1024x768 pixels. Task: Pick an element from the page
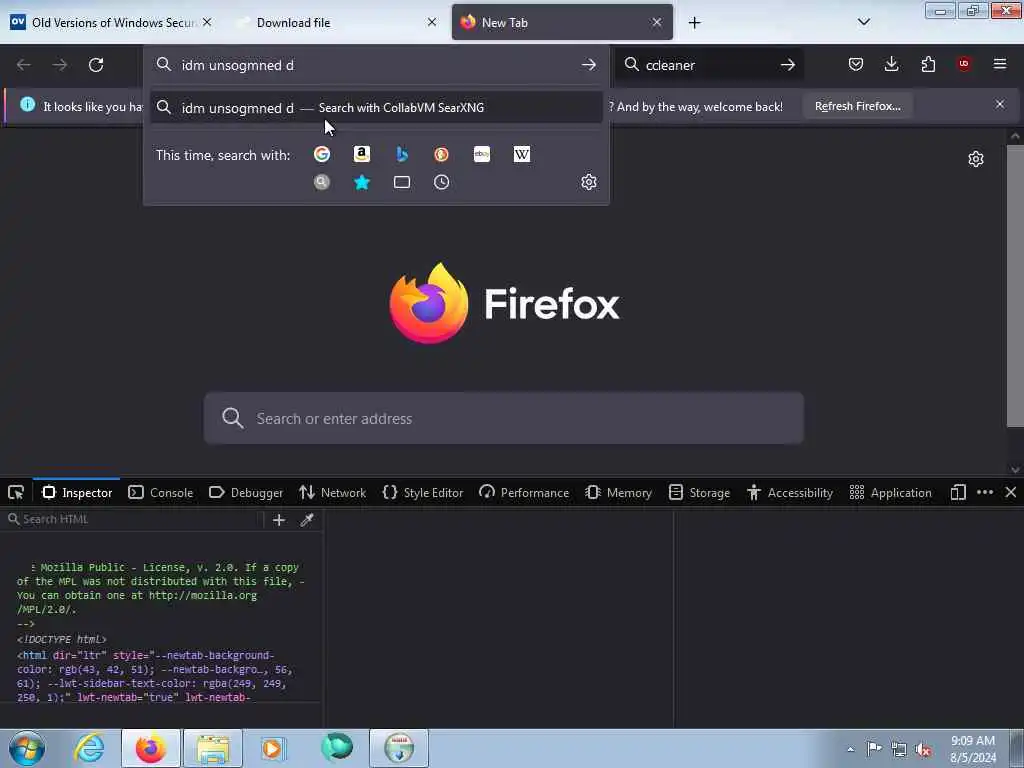coord(16,492)
